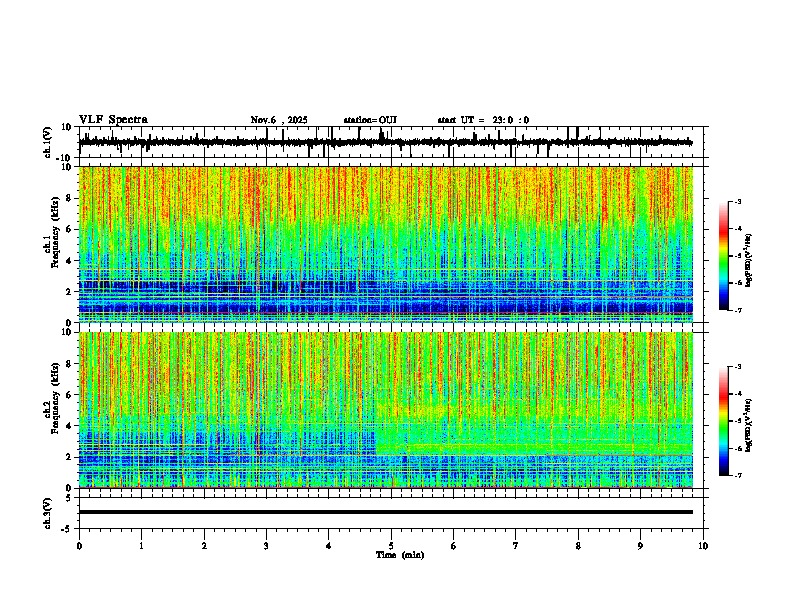Select the "start UT = 23:0 :0" text

point(483,120)
